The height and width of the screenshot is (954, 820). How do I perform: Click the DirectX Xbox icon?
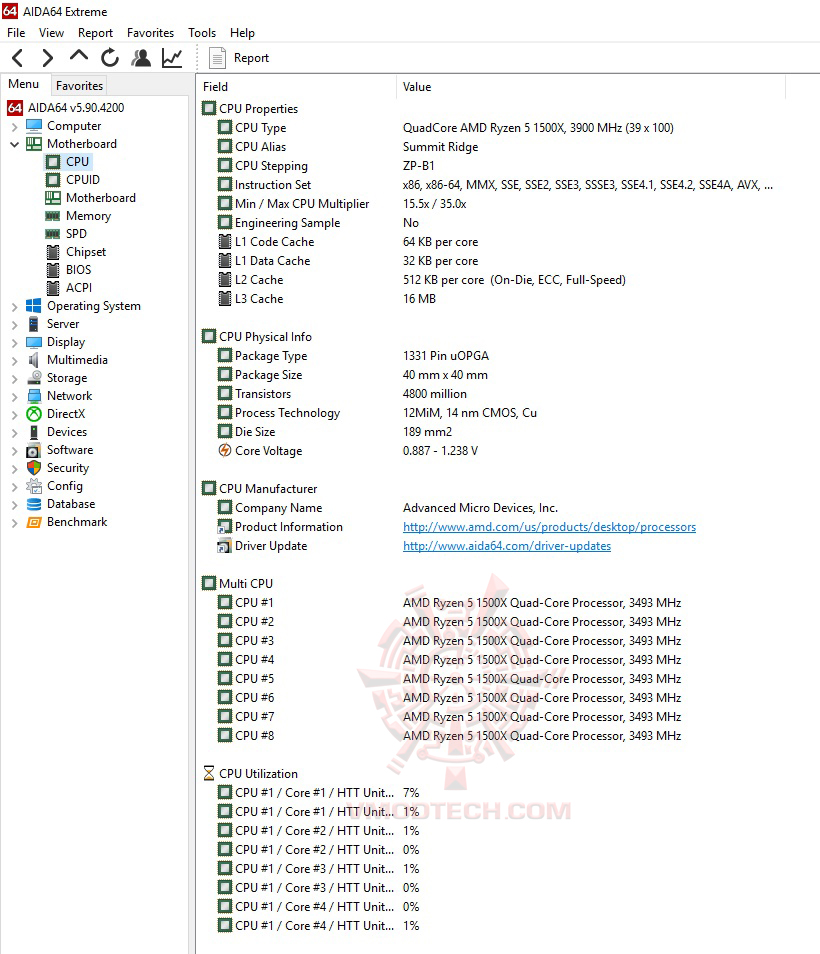34,414
